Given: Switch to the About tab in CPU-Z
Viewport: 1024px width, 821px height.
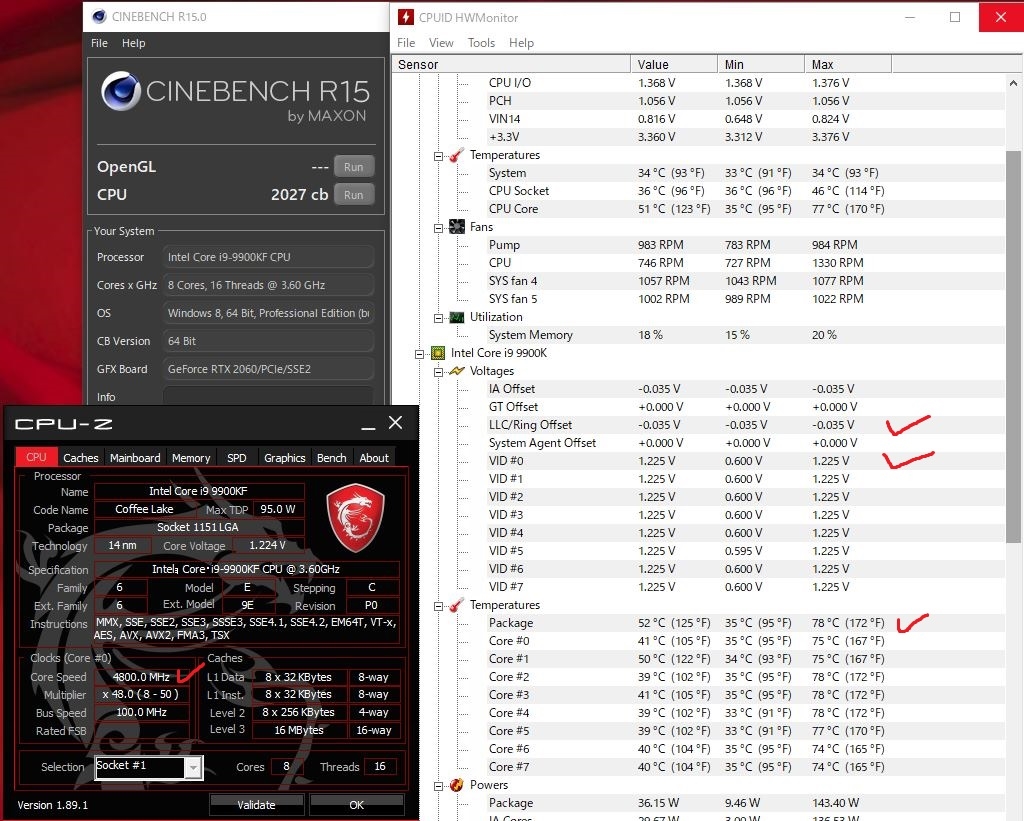Looking at the screenshot, I should click(x=374, y=458).
